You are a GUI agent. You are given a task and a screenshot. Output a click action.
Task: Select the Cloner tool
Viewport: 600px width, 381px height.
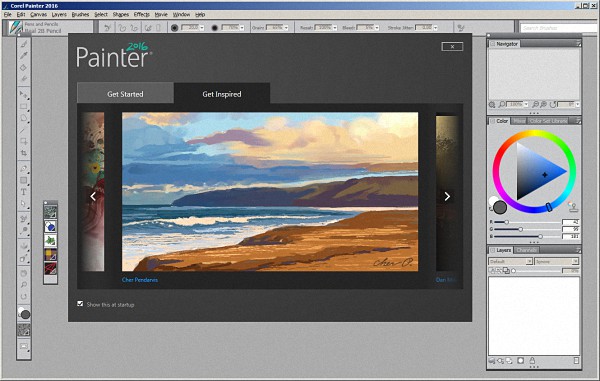[x=24, y=219]
